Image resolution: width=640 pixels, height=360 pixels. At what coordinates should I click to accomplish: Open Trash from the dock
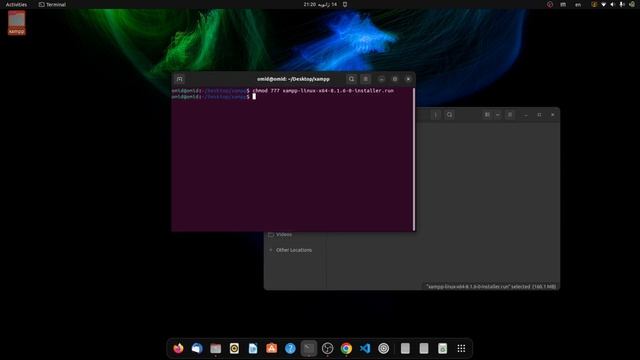(x=442, y=348)
